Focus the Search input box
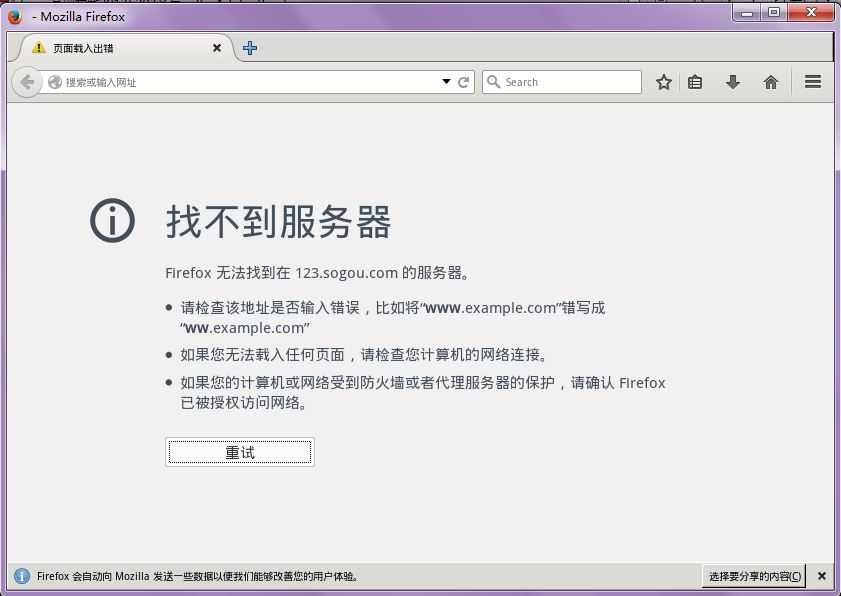This screenshot has width=841, height=596. (x=562, y=82)
